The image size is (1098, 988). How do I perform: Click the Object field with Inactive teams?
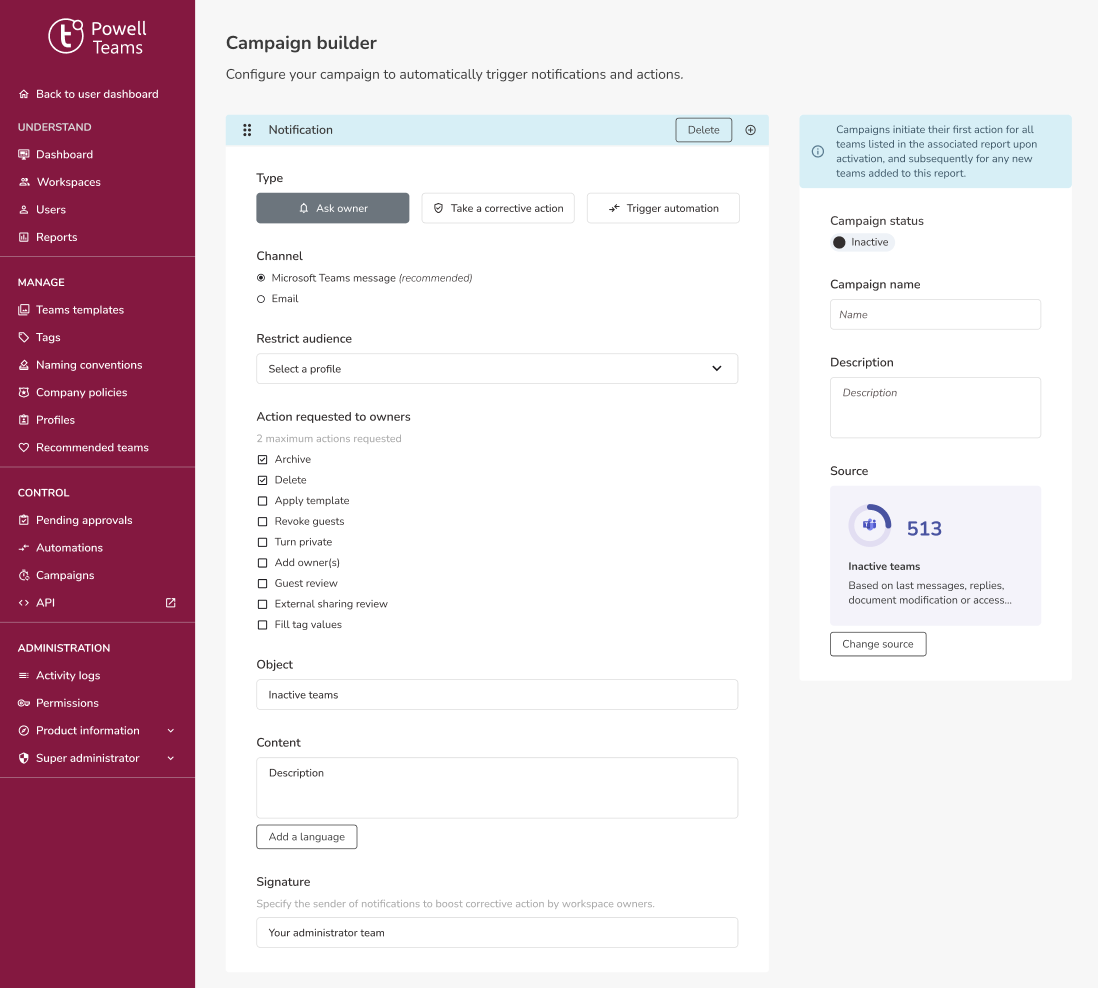tap(497, 695)
